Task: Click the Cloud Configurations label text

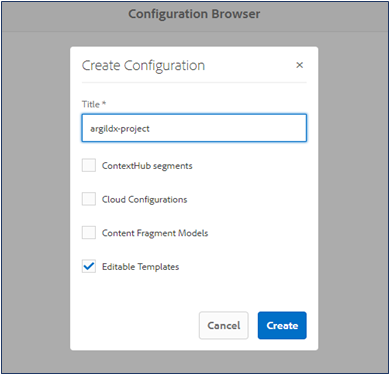Action: [x=144, y=199]
